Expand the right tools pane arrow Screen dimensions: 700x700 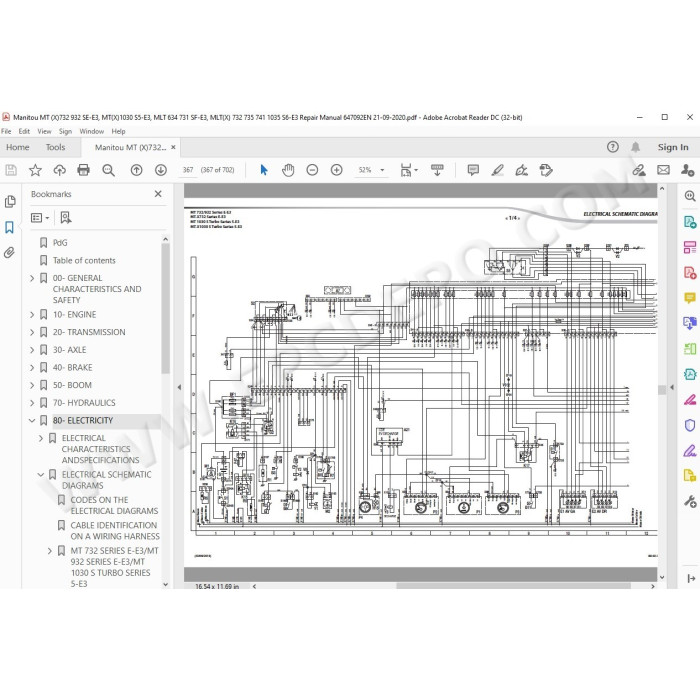(x=672, y=387)
